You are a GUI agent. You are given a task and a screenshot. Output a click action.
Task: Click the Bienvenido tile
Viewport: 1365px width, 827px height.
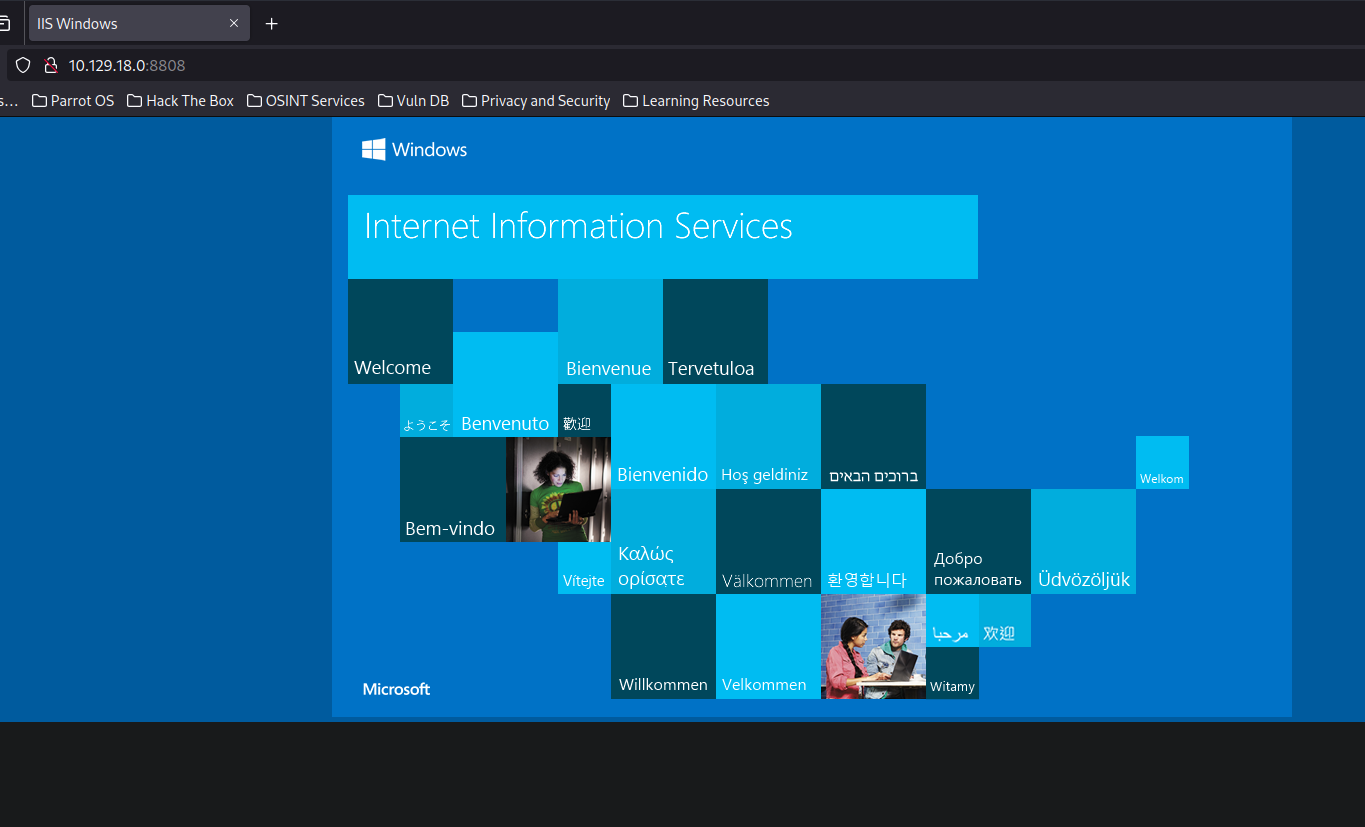pyautogui.click(x=663, y=437)
